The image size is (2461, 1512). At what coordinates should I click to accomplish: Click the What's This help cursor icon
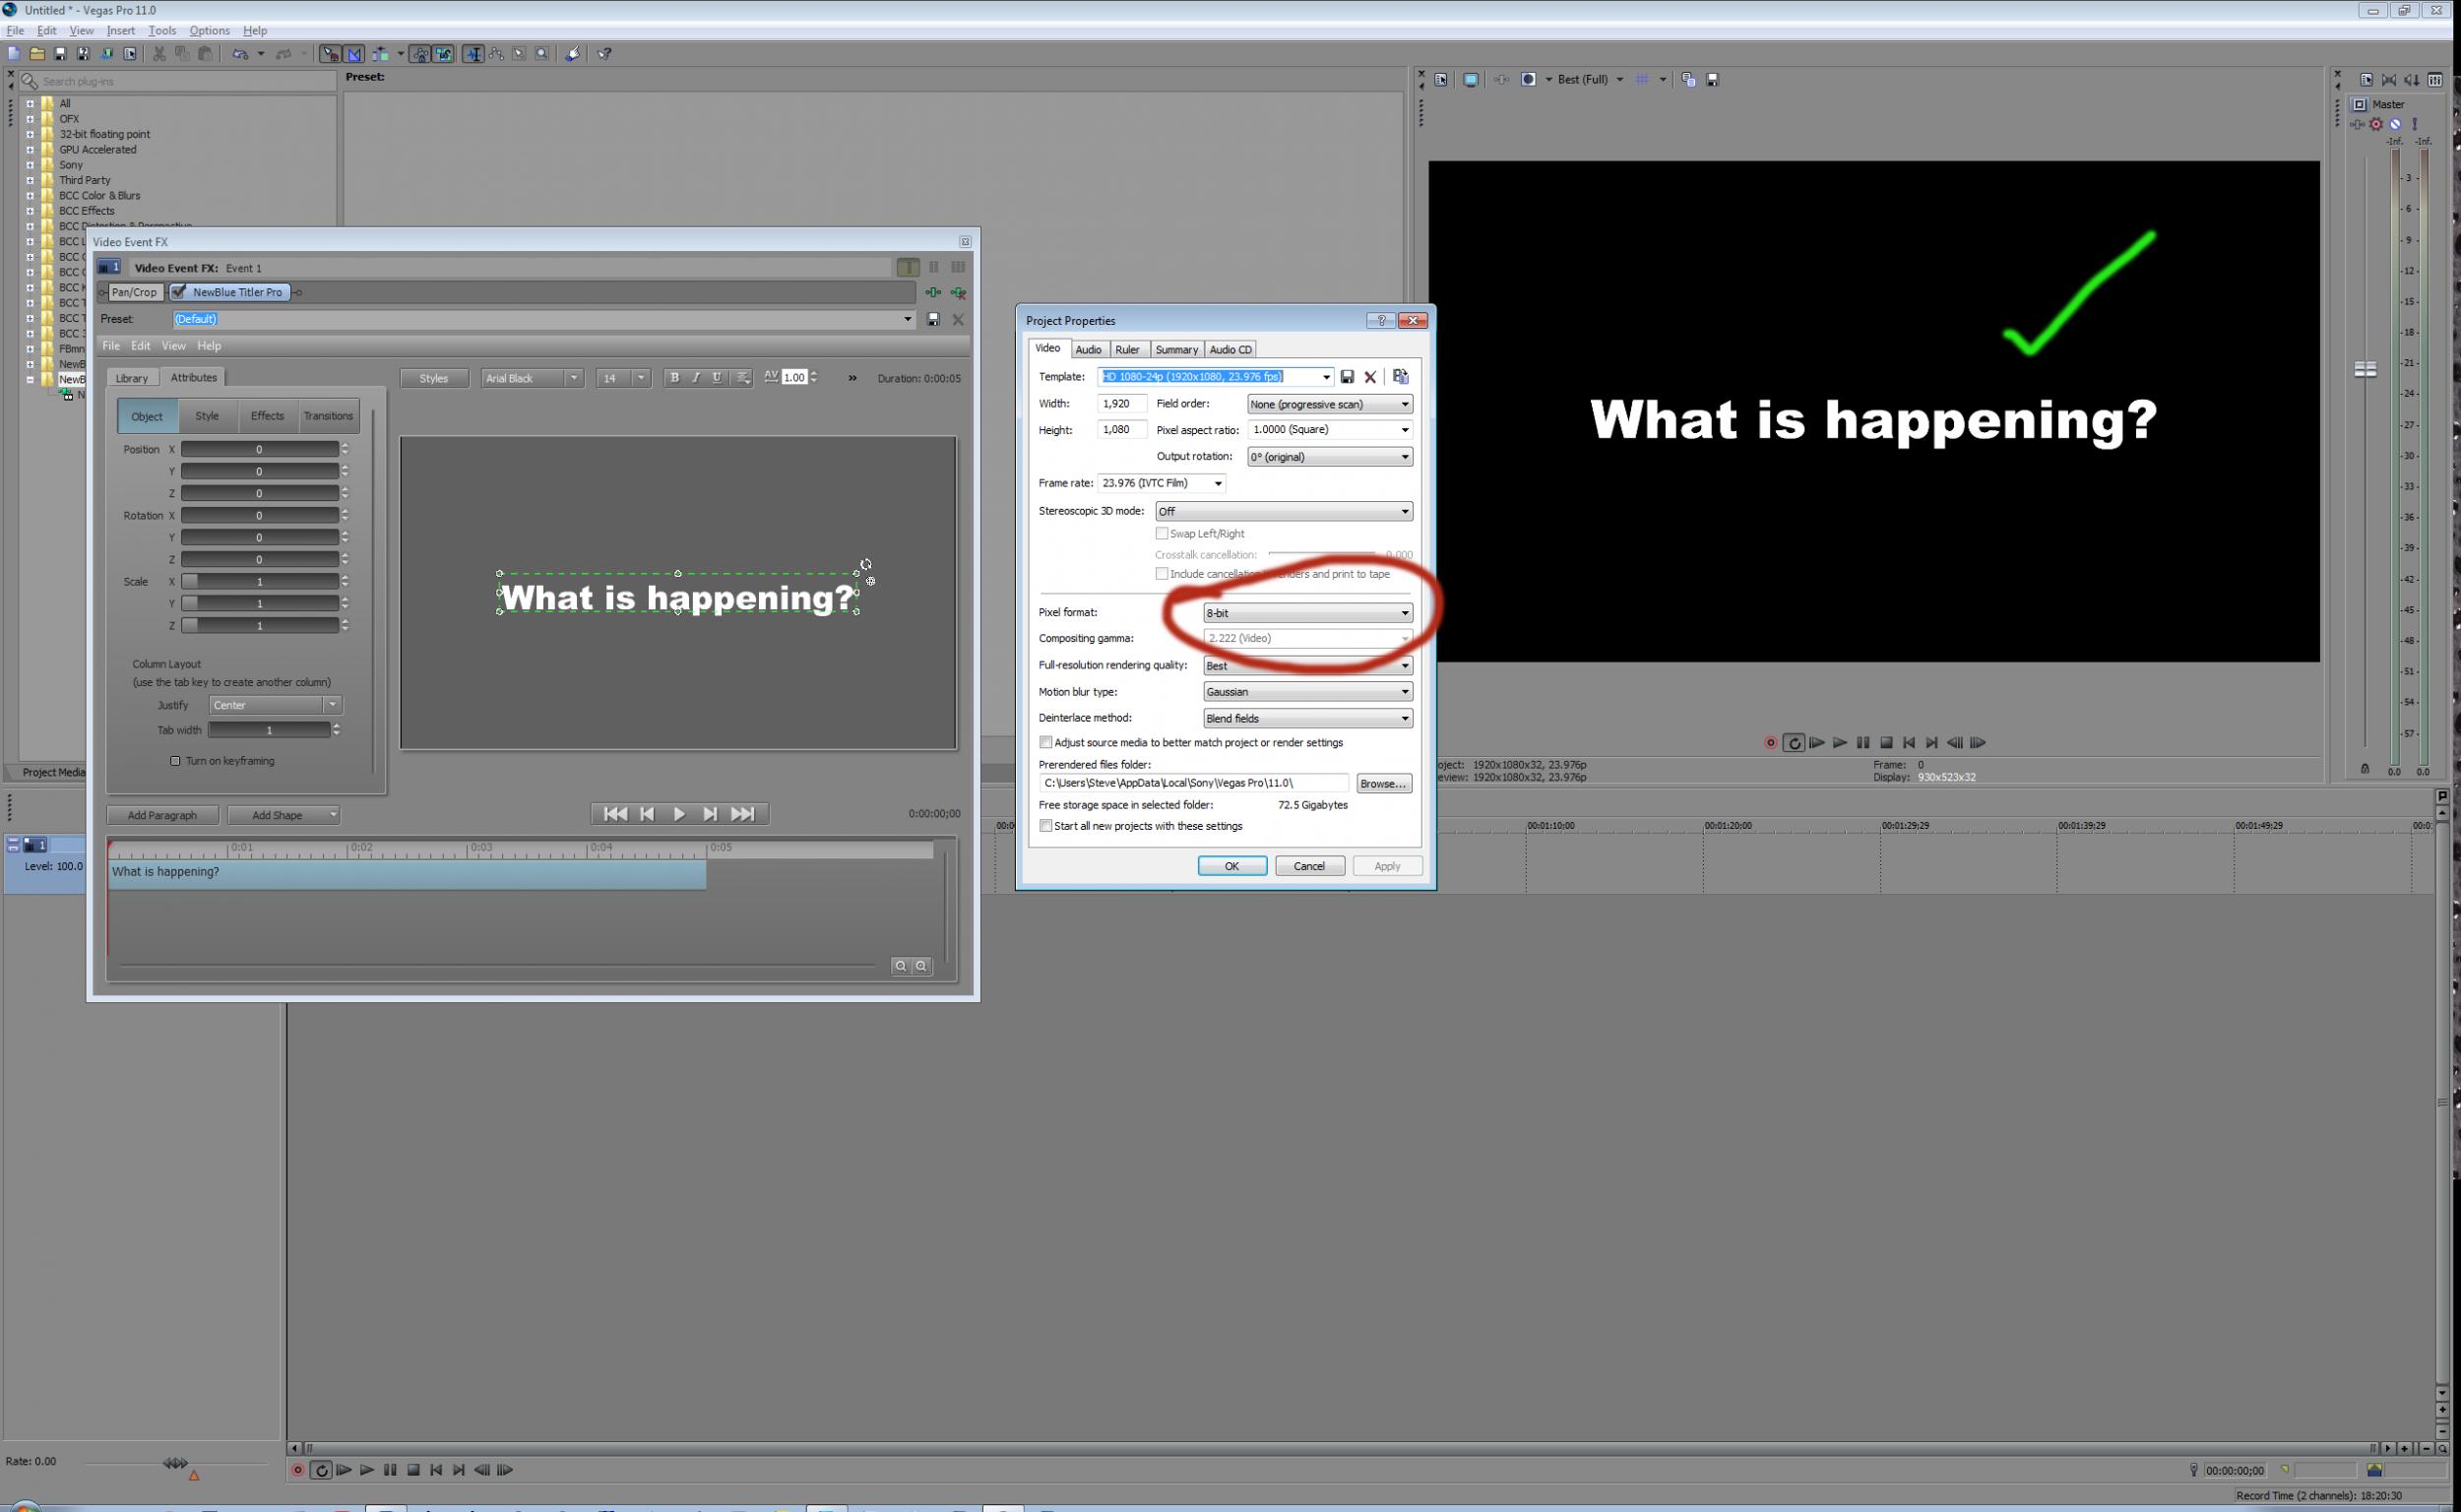point(604,54)
